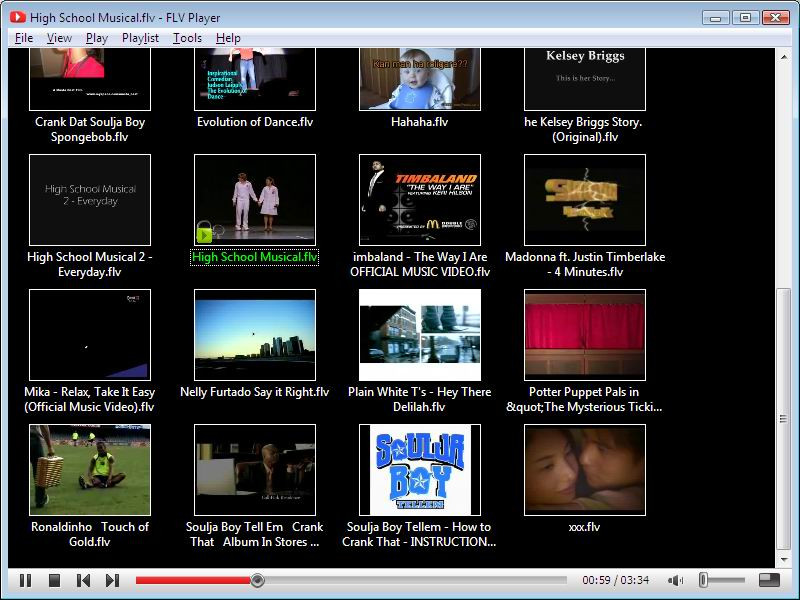Minimize the FLV Player window
The image size is (800, 600).
coord(715,18)
